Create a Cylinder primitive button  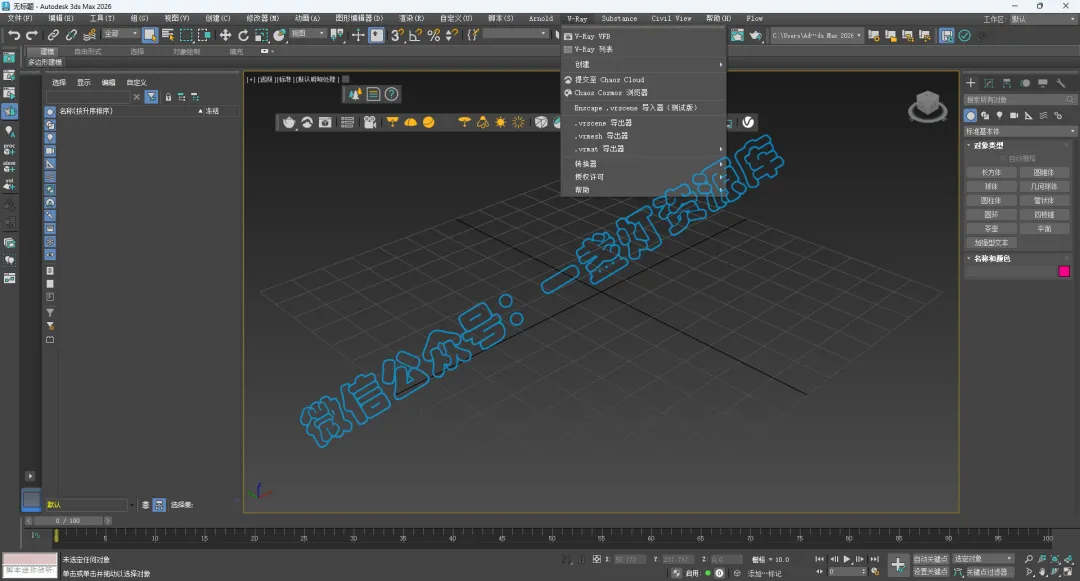pyautogui.click(x=990, y=200)
